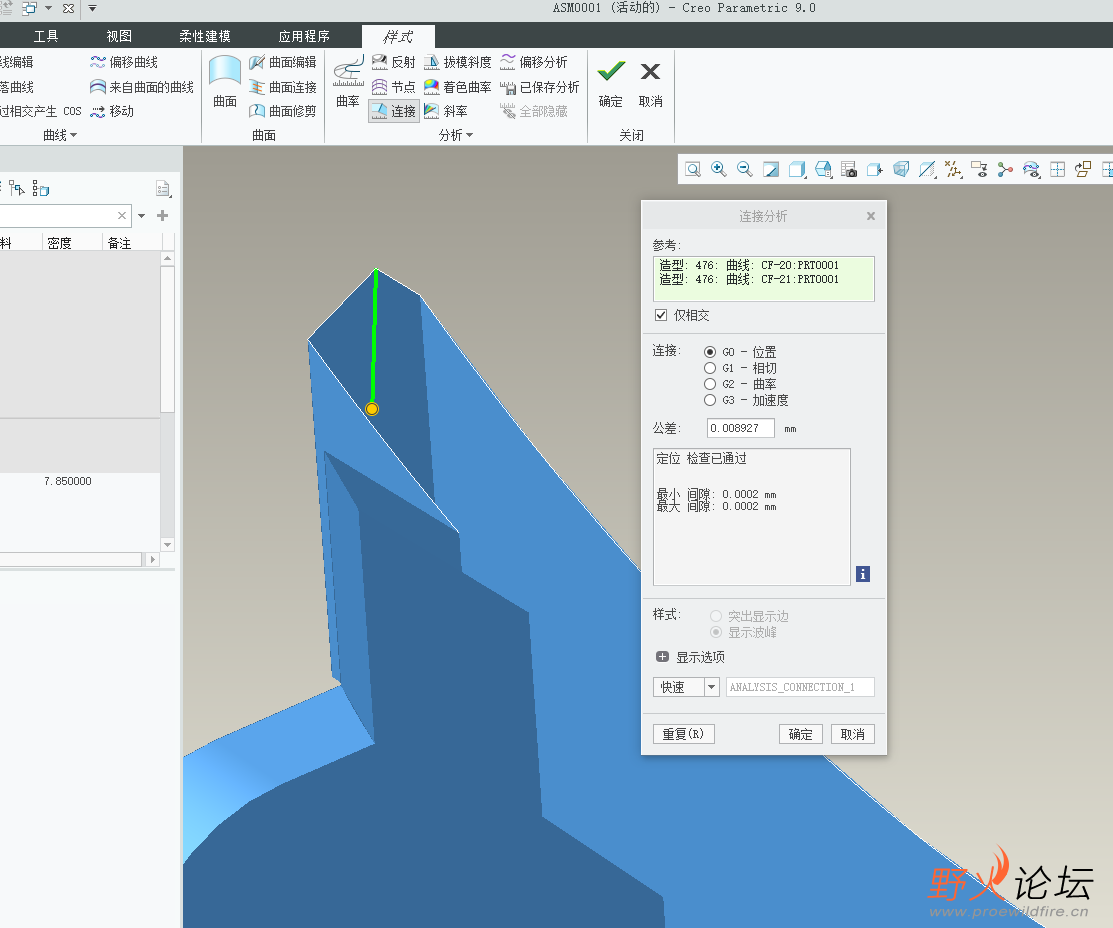Click 取消 in the 连接分析 dialog
This screenshot has height=928, width=1113.
pos(852,734)
